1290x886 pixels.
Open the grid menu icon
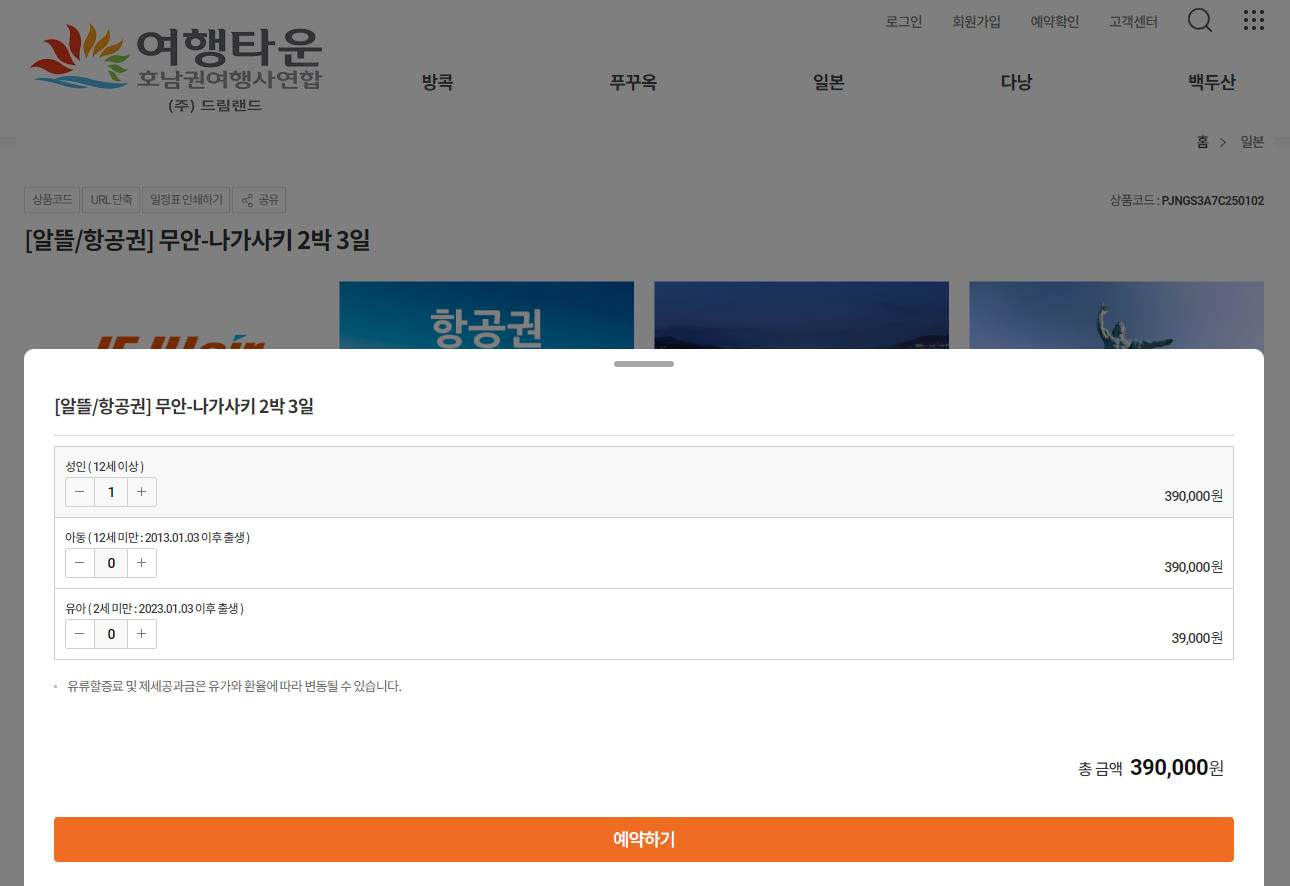tap(1253, 20)
